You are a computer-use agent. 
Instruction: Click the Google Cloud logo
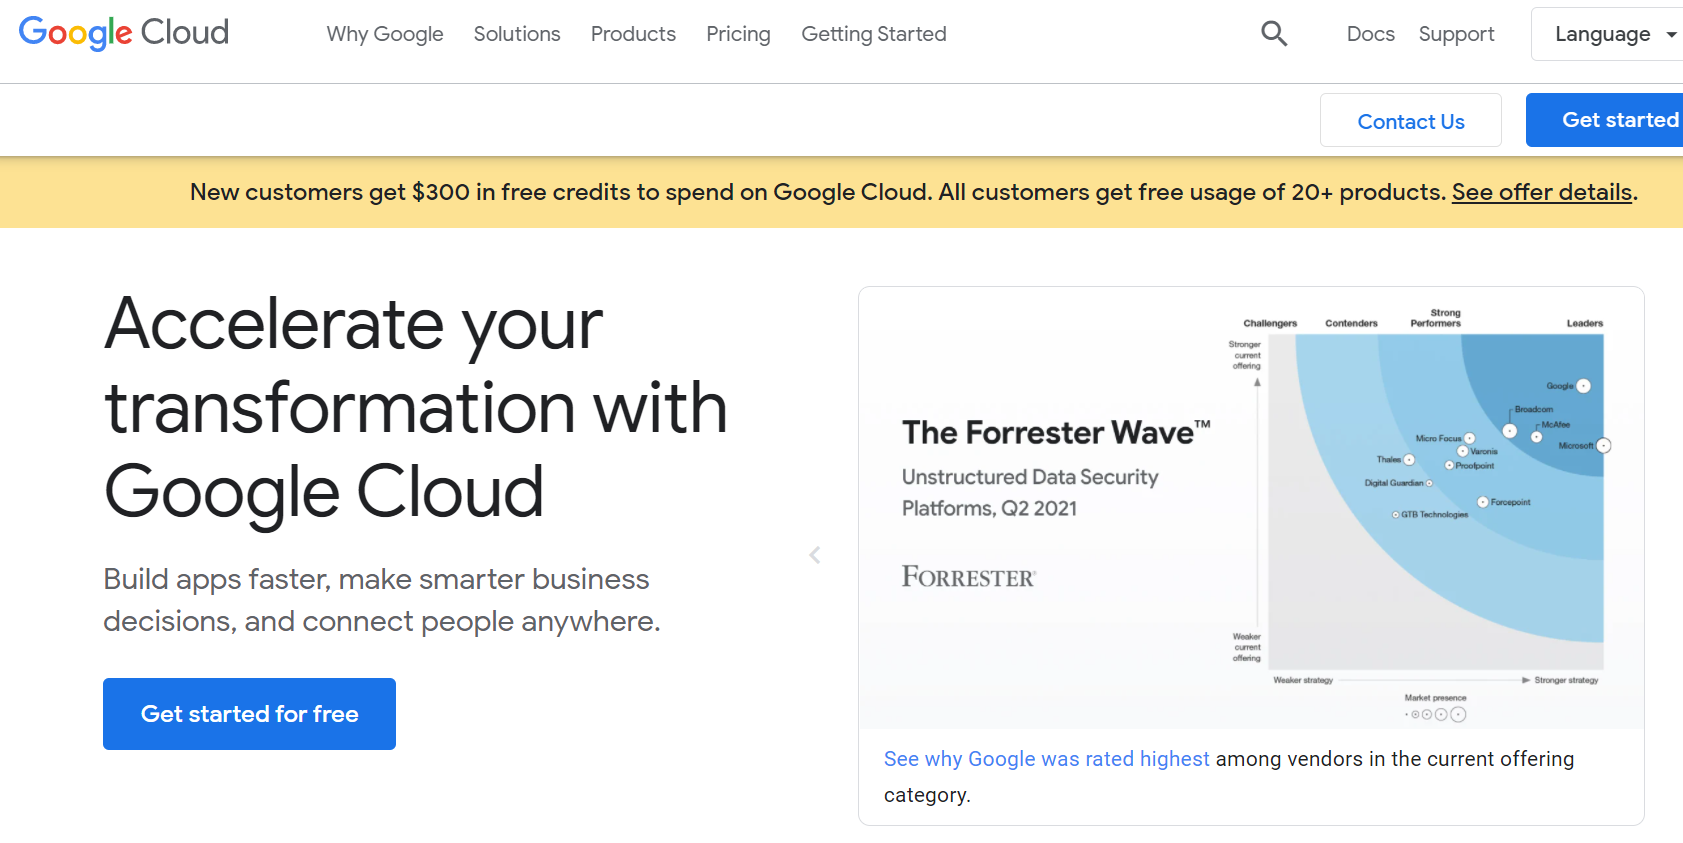coord(124,33)
